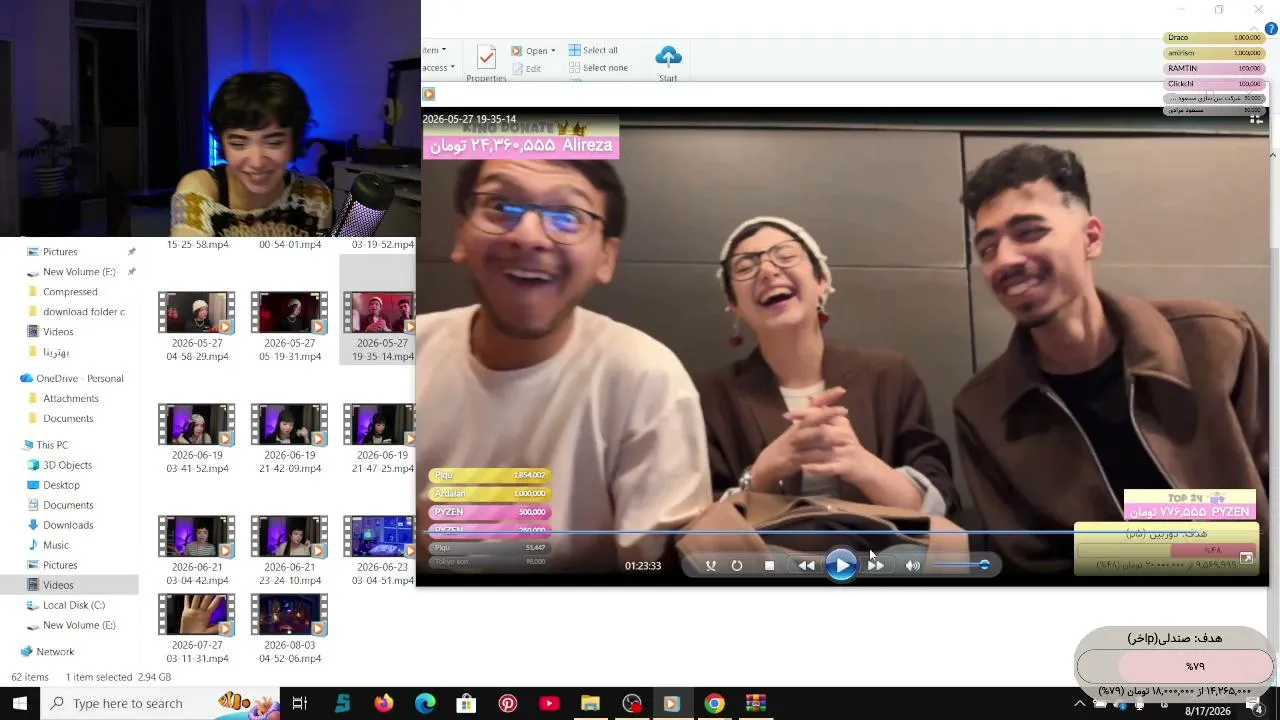Select video 2026-06-19 03-41-52.mp4
Viewport: 1280px width, 720px height.
click(x=197, y=439)
